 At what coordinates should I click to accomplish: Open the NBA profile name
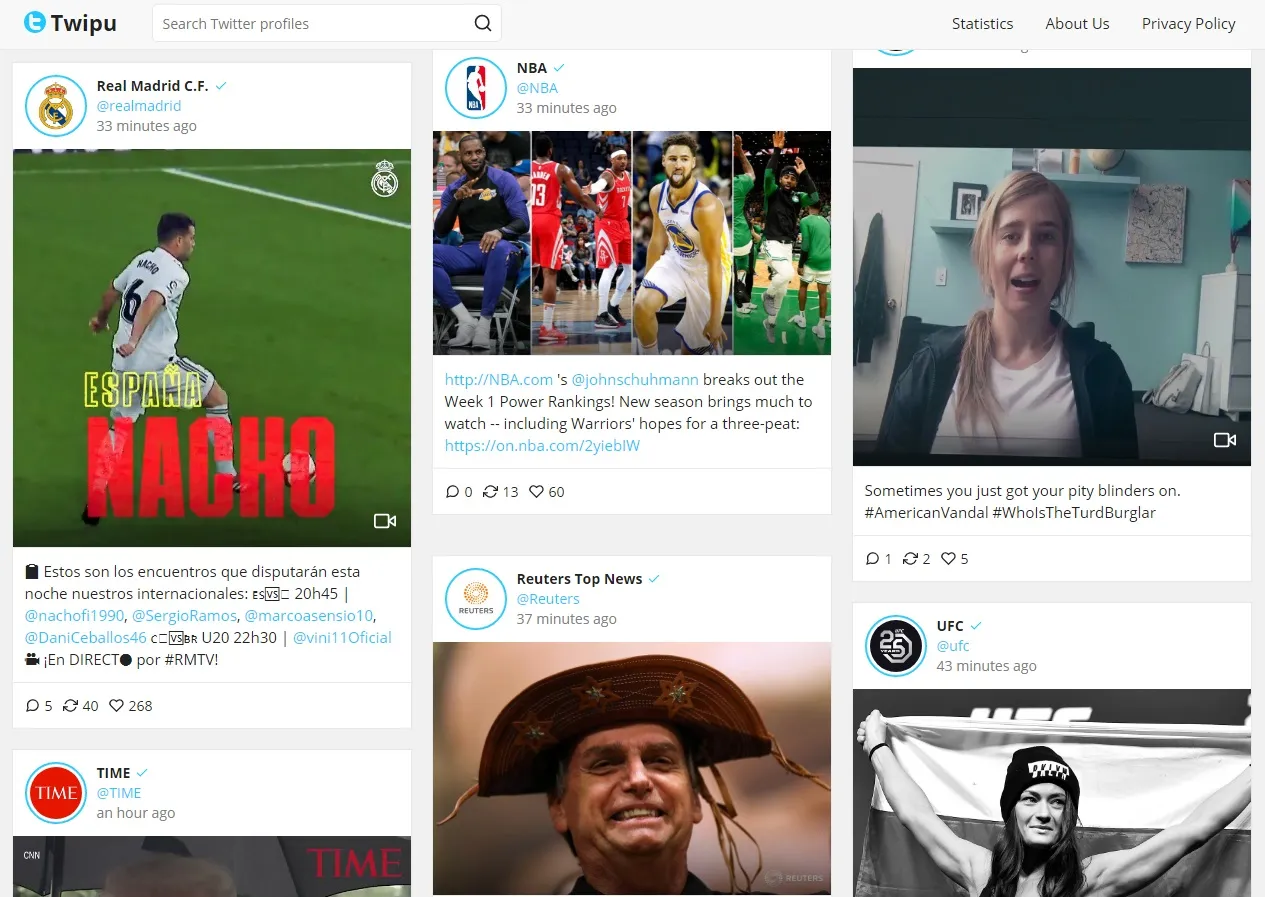tap(532, 68)
